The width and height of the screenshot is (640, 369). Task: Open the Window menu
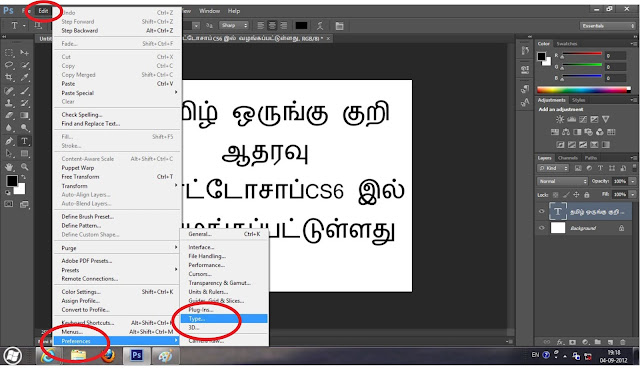pos(209,11)
